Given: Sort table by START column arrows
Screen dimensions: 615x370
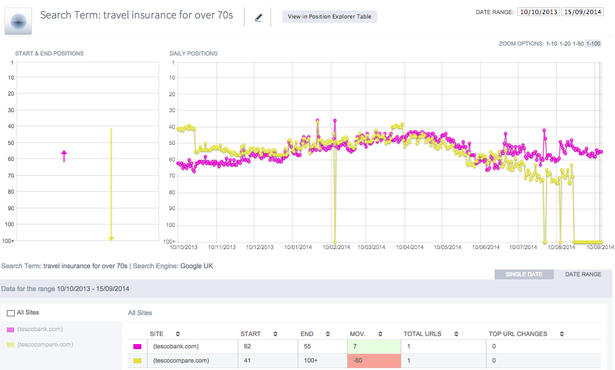Looking at the screenshot, I should pyautogui.click(x=275, y=334).
